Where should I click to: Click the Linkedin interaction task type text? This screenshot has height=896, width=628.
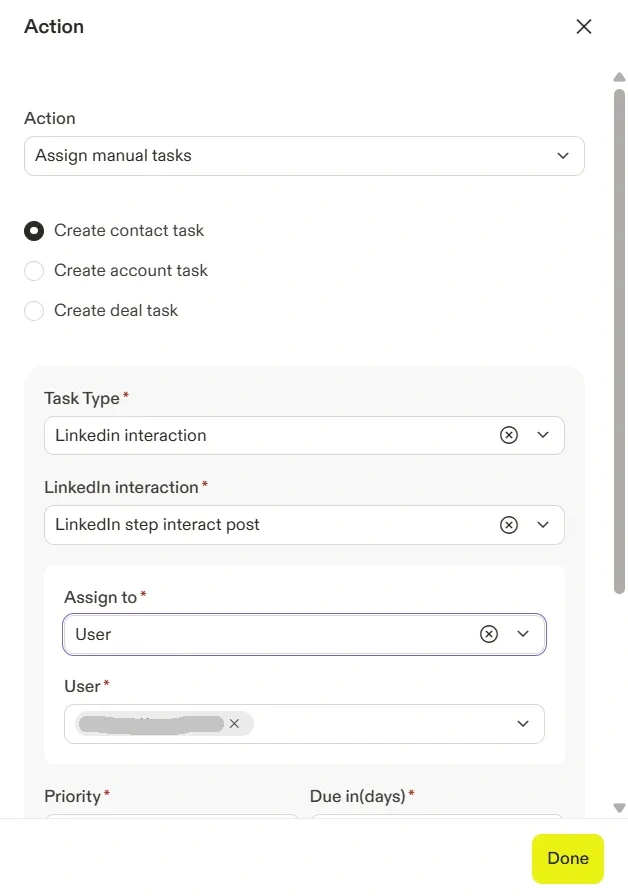tap(131, 435)
